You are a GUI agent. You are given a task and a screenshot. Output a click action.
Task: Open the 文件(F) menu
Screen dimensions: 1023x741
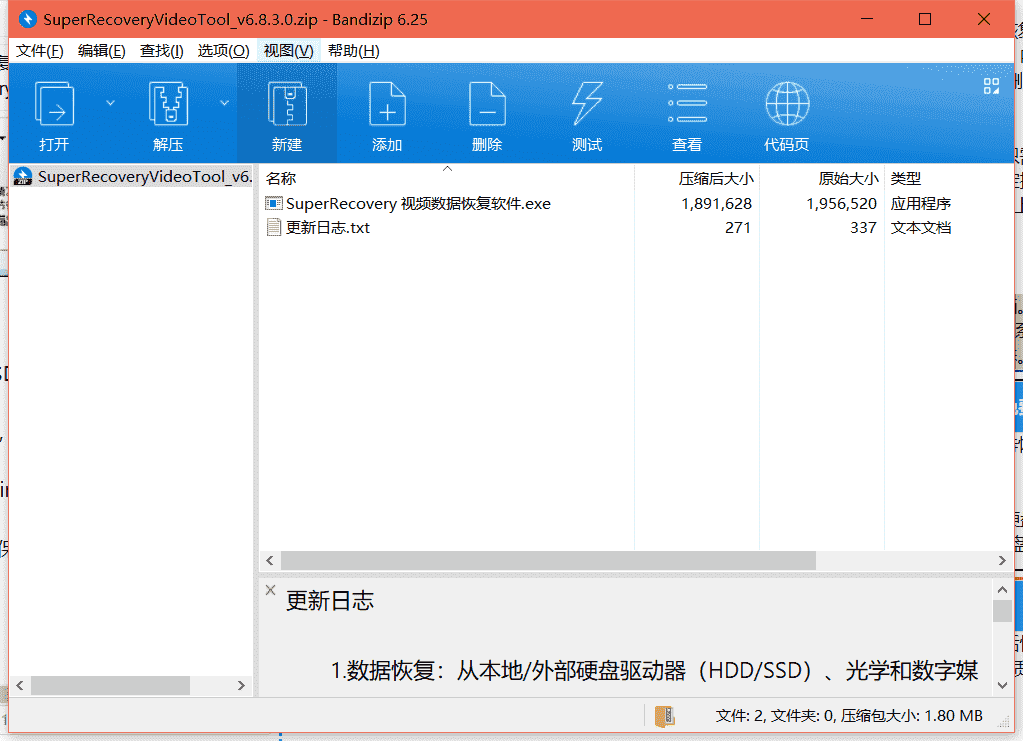39,51
